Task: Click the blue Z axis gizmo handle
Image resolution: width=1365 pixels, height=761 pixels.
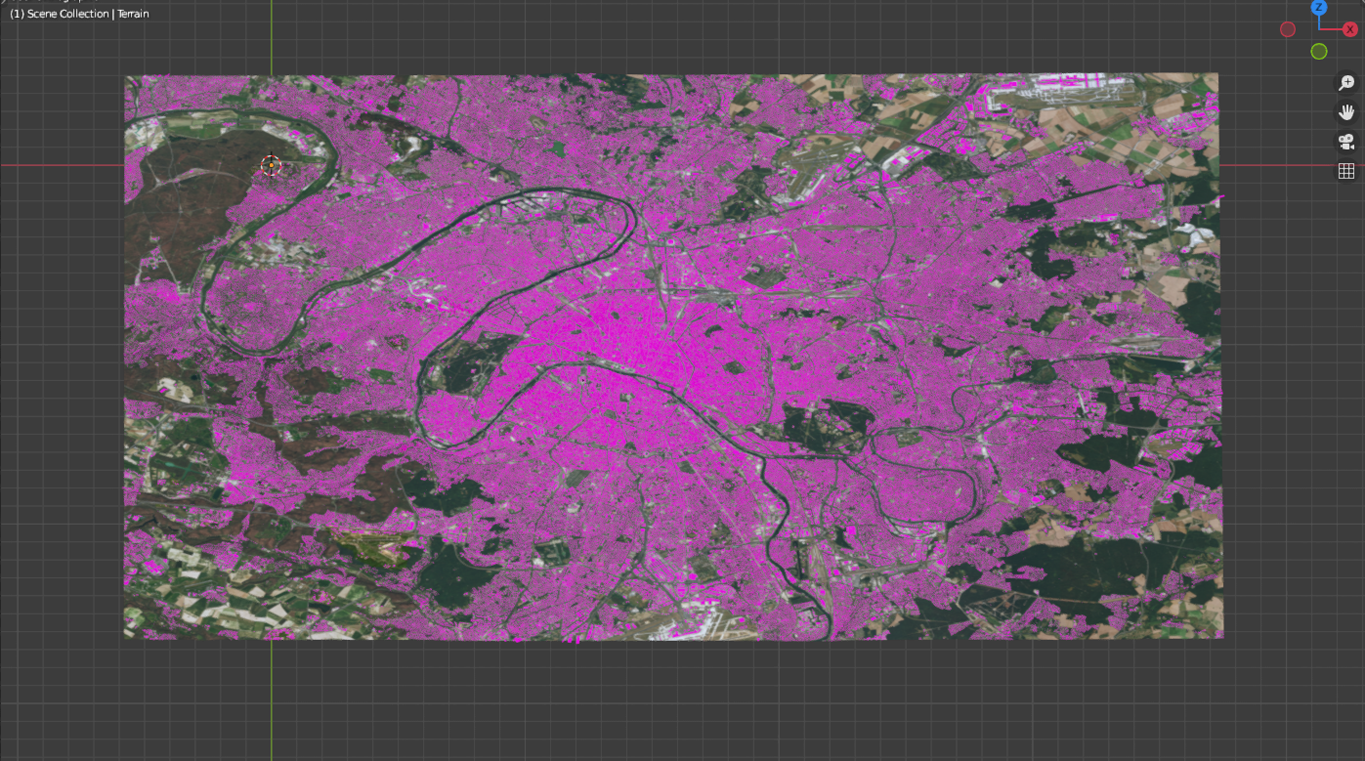Action: (x=1319, y=8)
